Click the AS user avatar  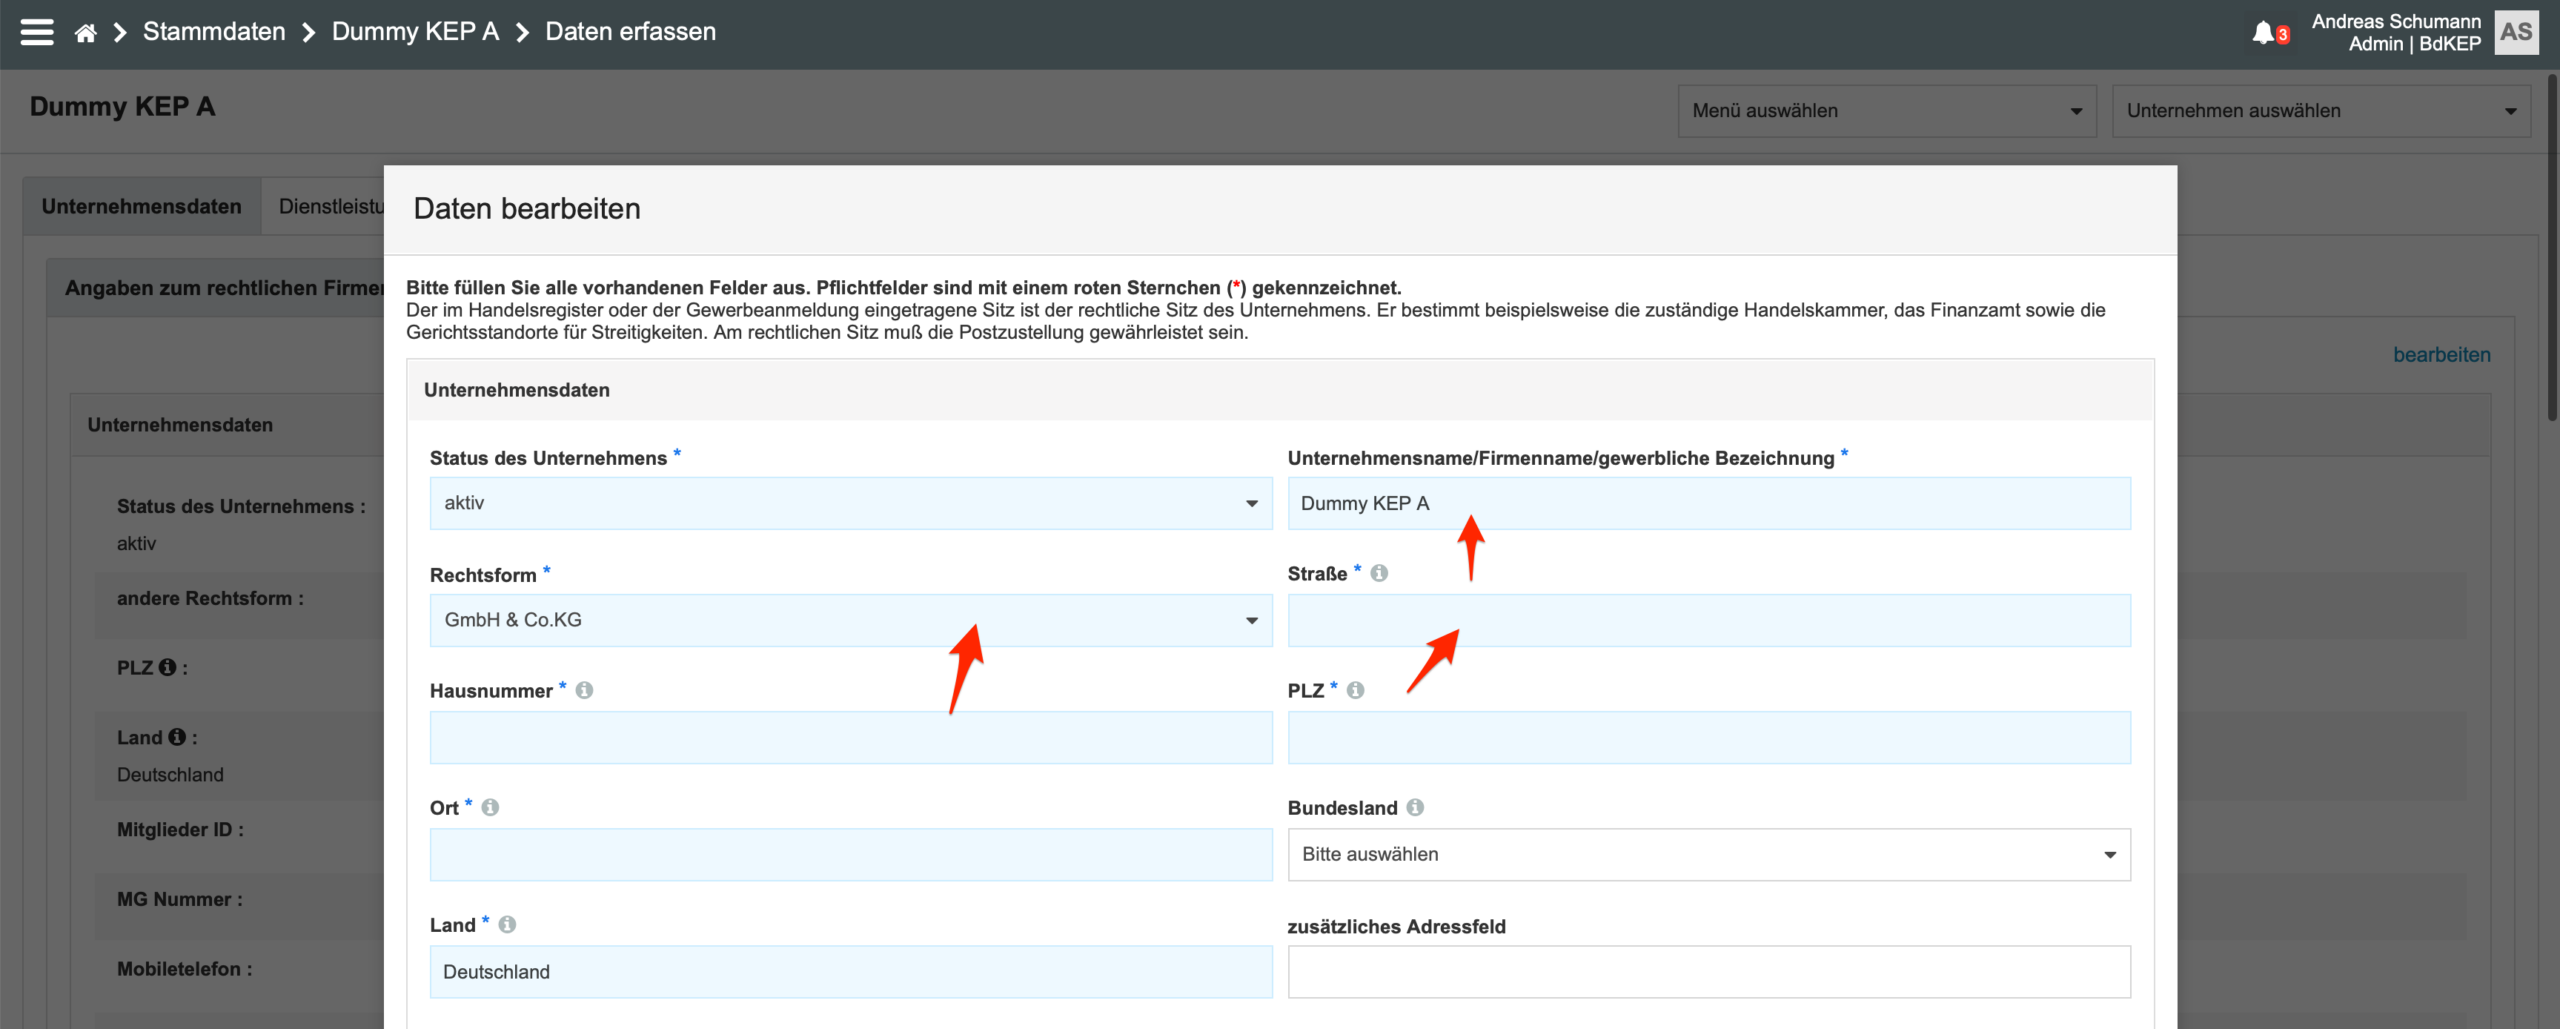[x=2516, y=32]
